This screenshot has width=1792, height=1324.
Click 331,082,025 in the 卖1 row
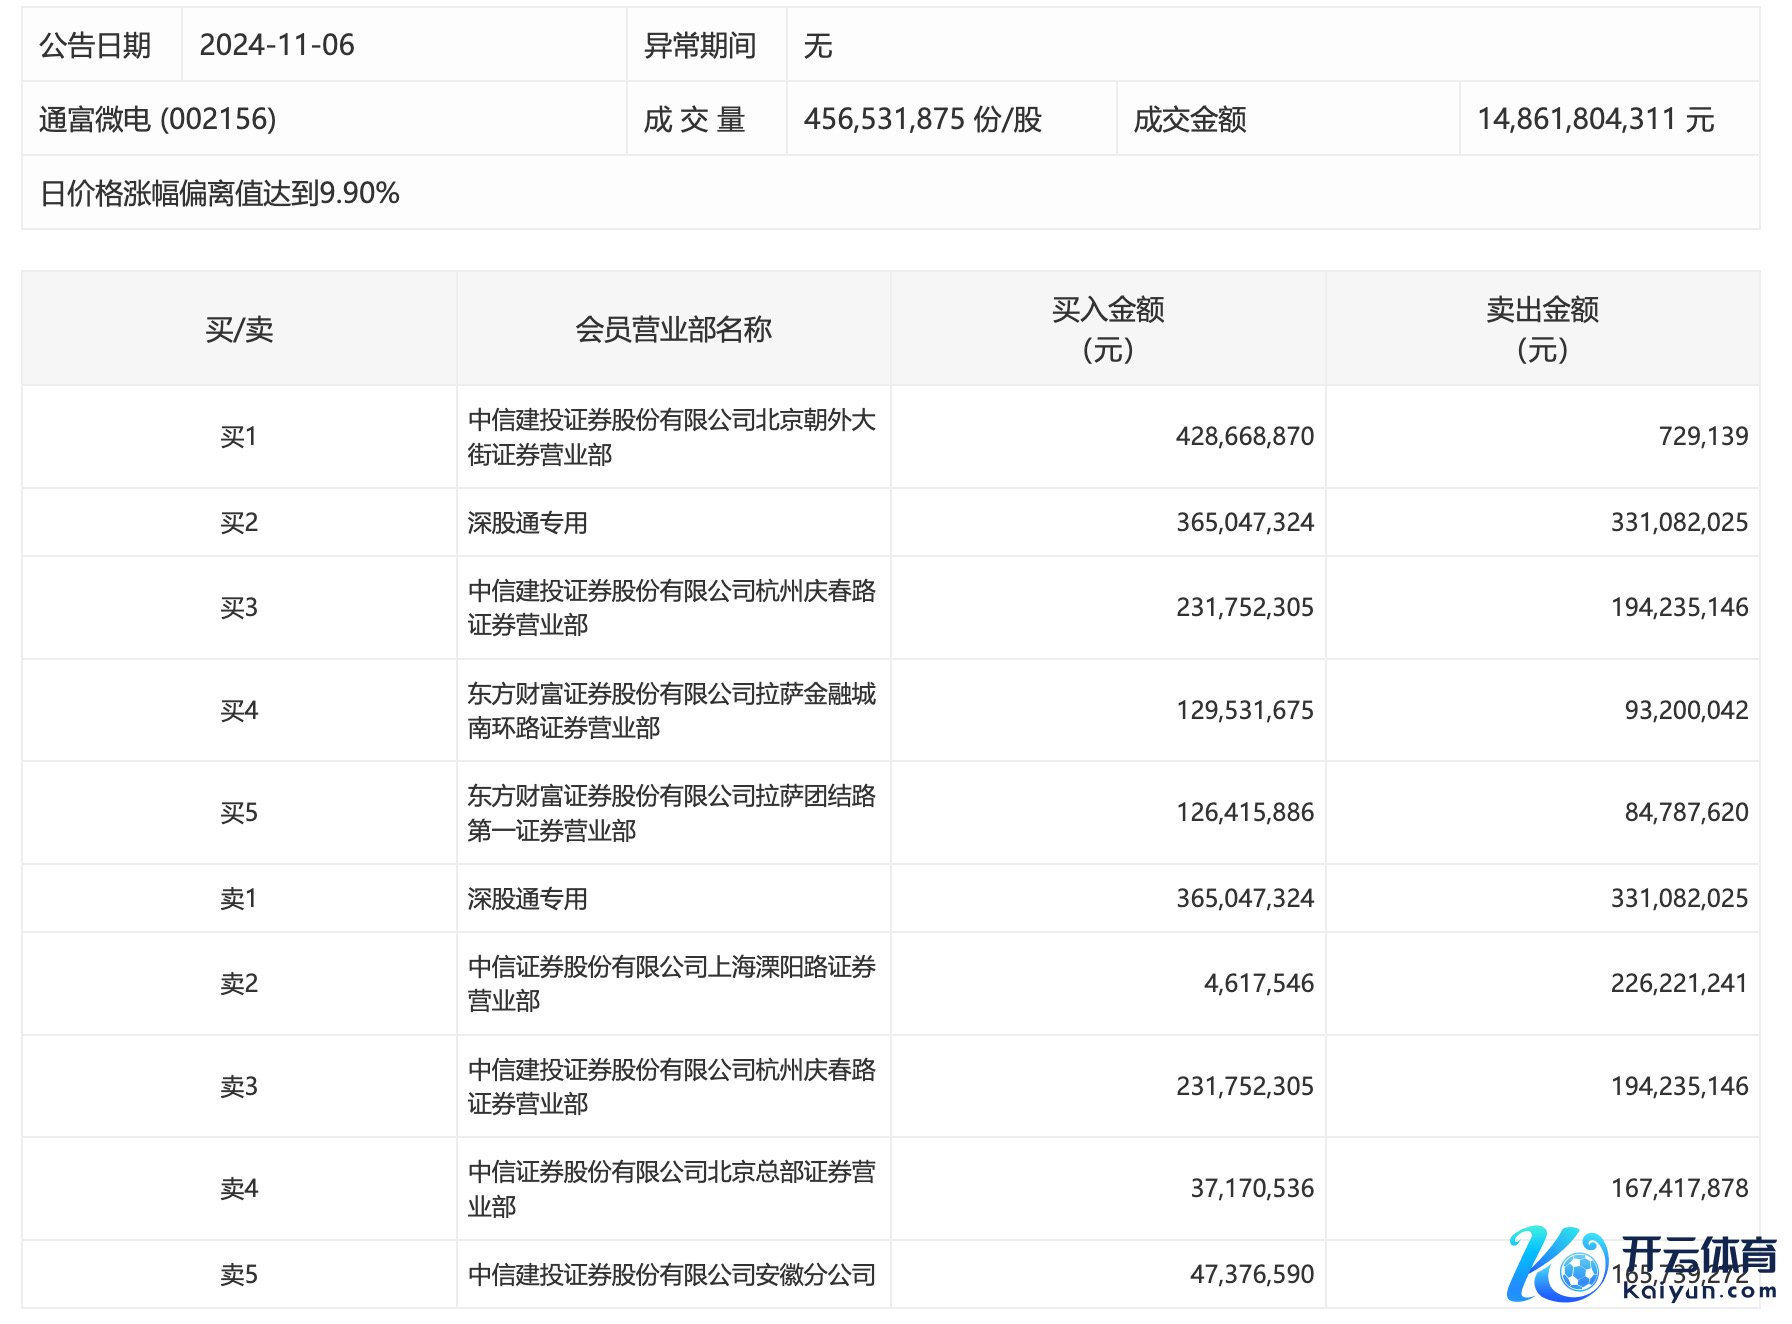tap(1679, 899)
